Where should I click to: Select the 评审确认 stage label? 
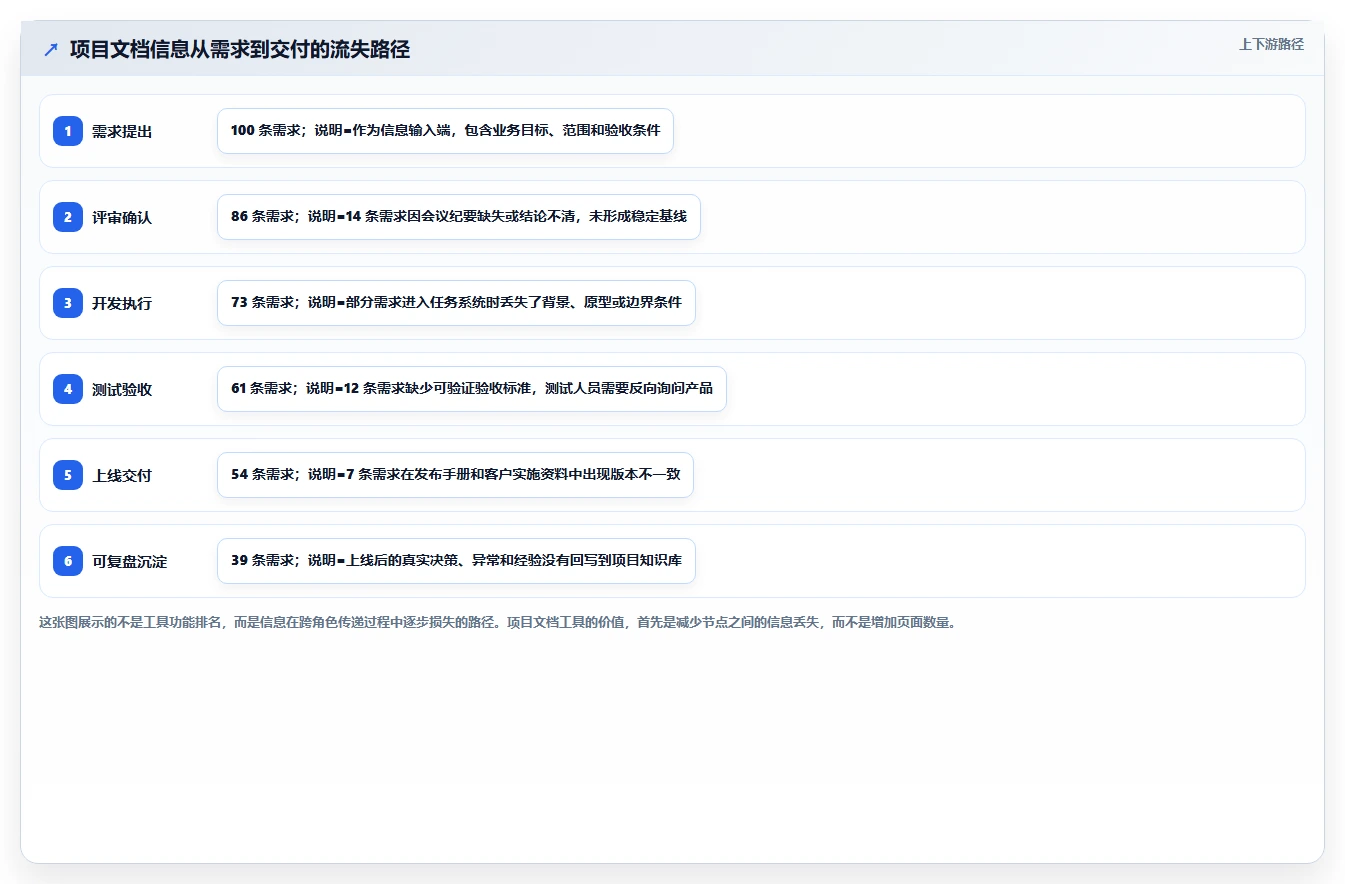pyautogui.click(x=122, y=217)
